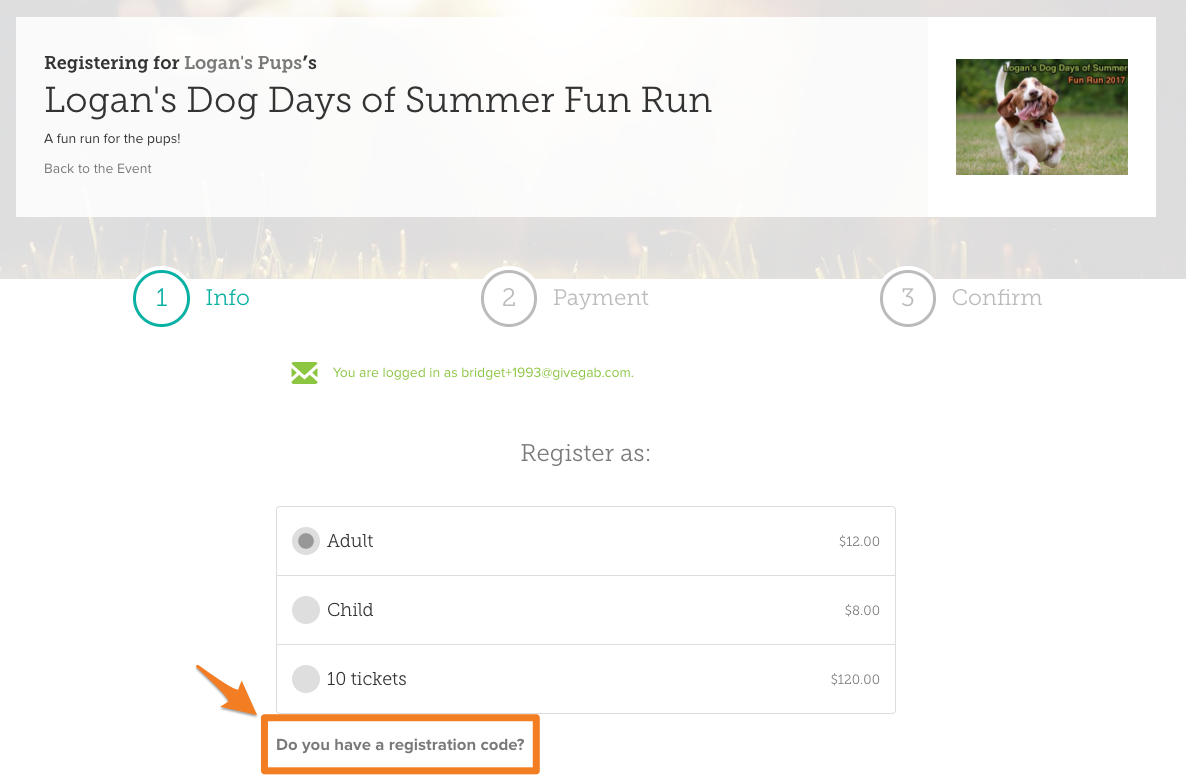
Task: Click the Adult option label
Action: click(350, 541)
